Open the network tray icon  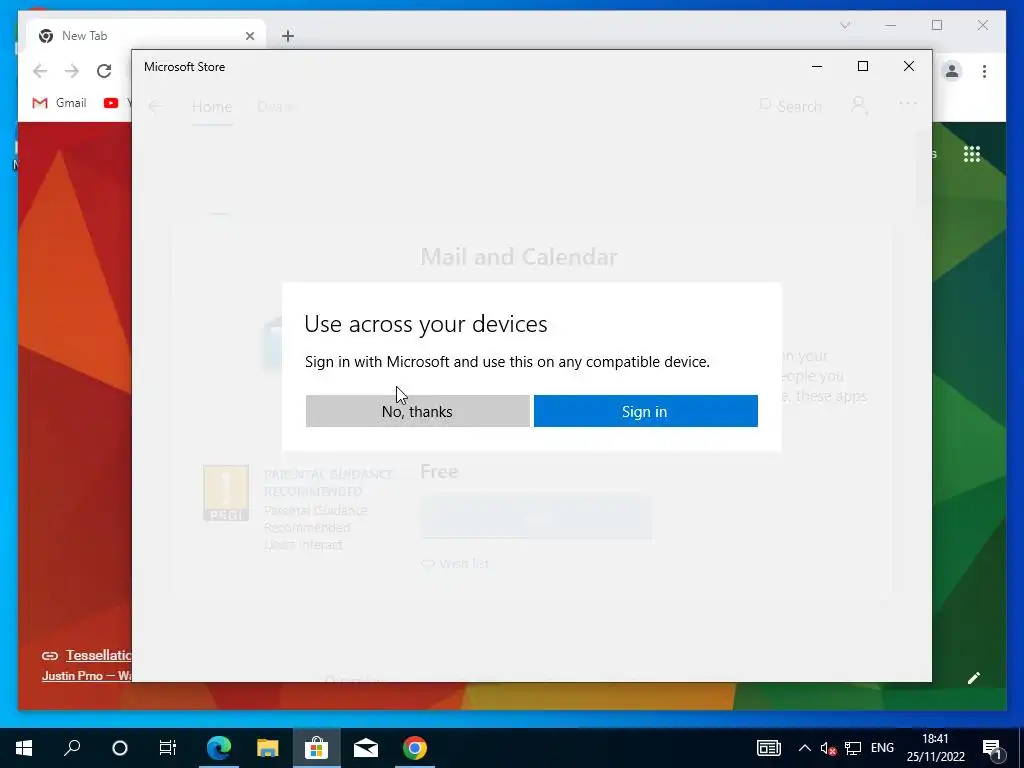(853, 748)
